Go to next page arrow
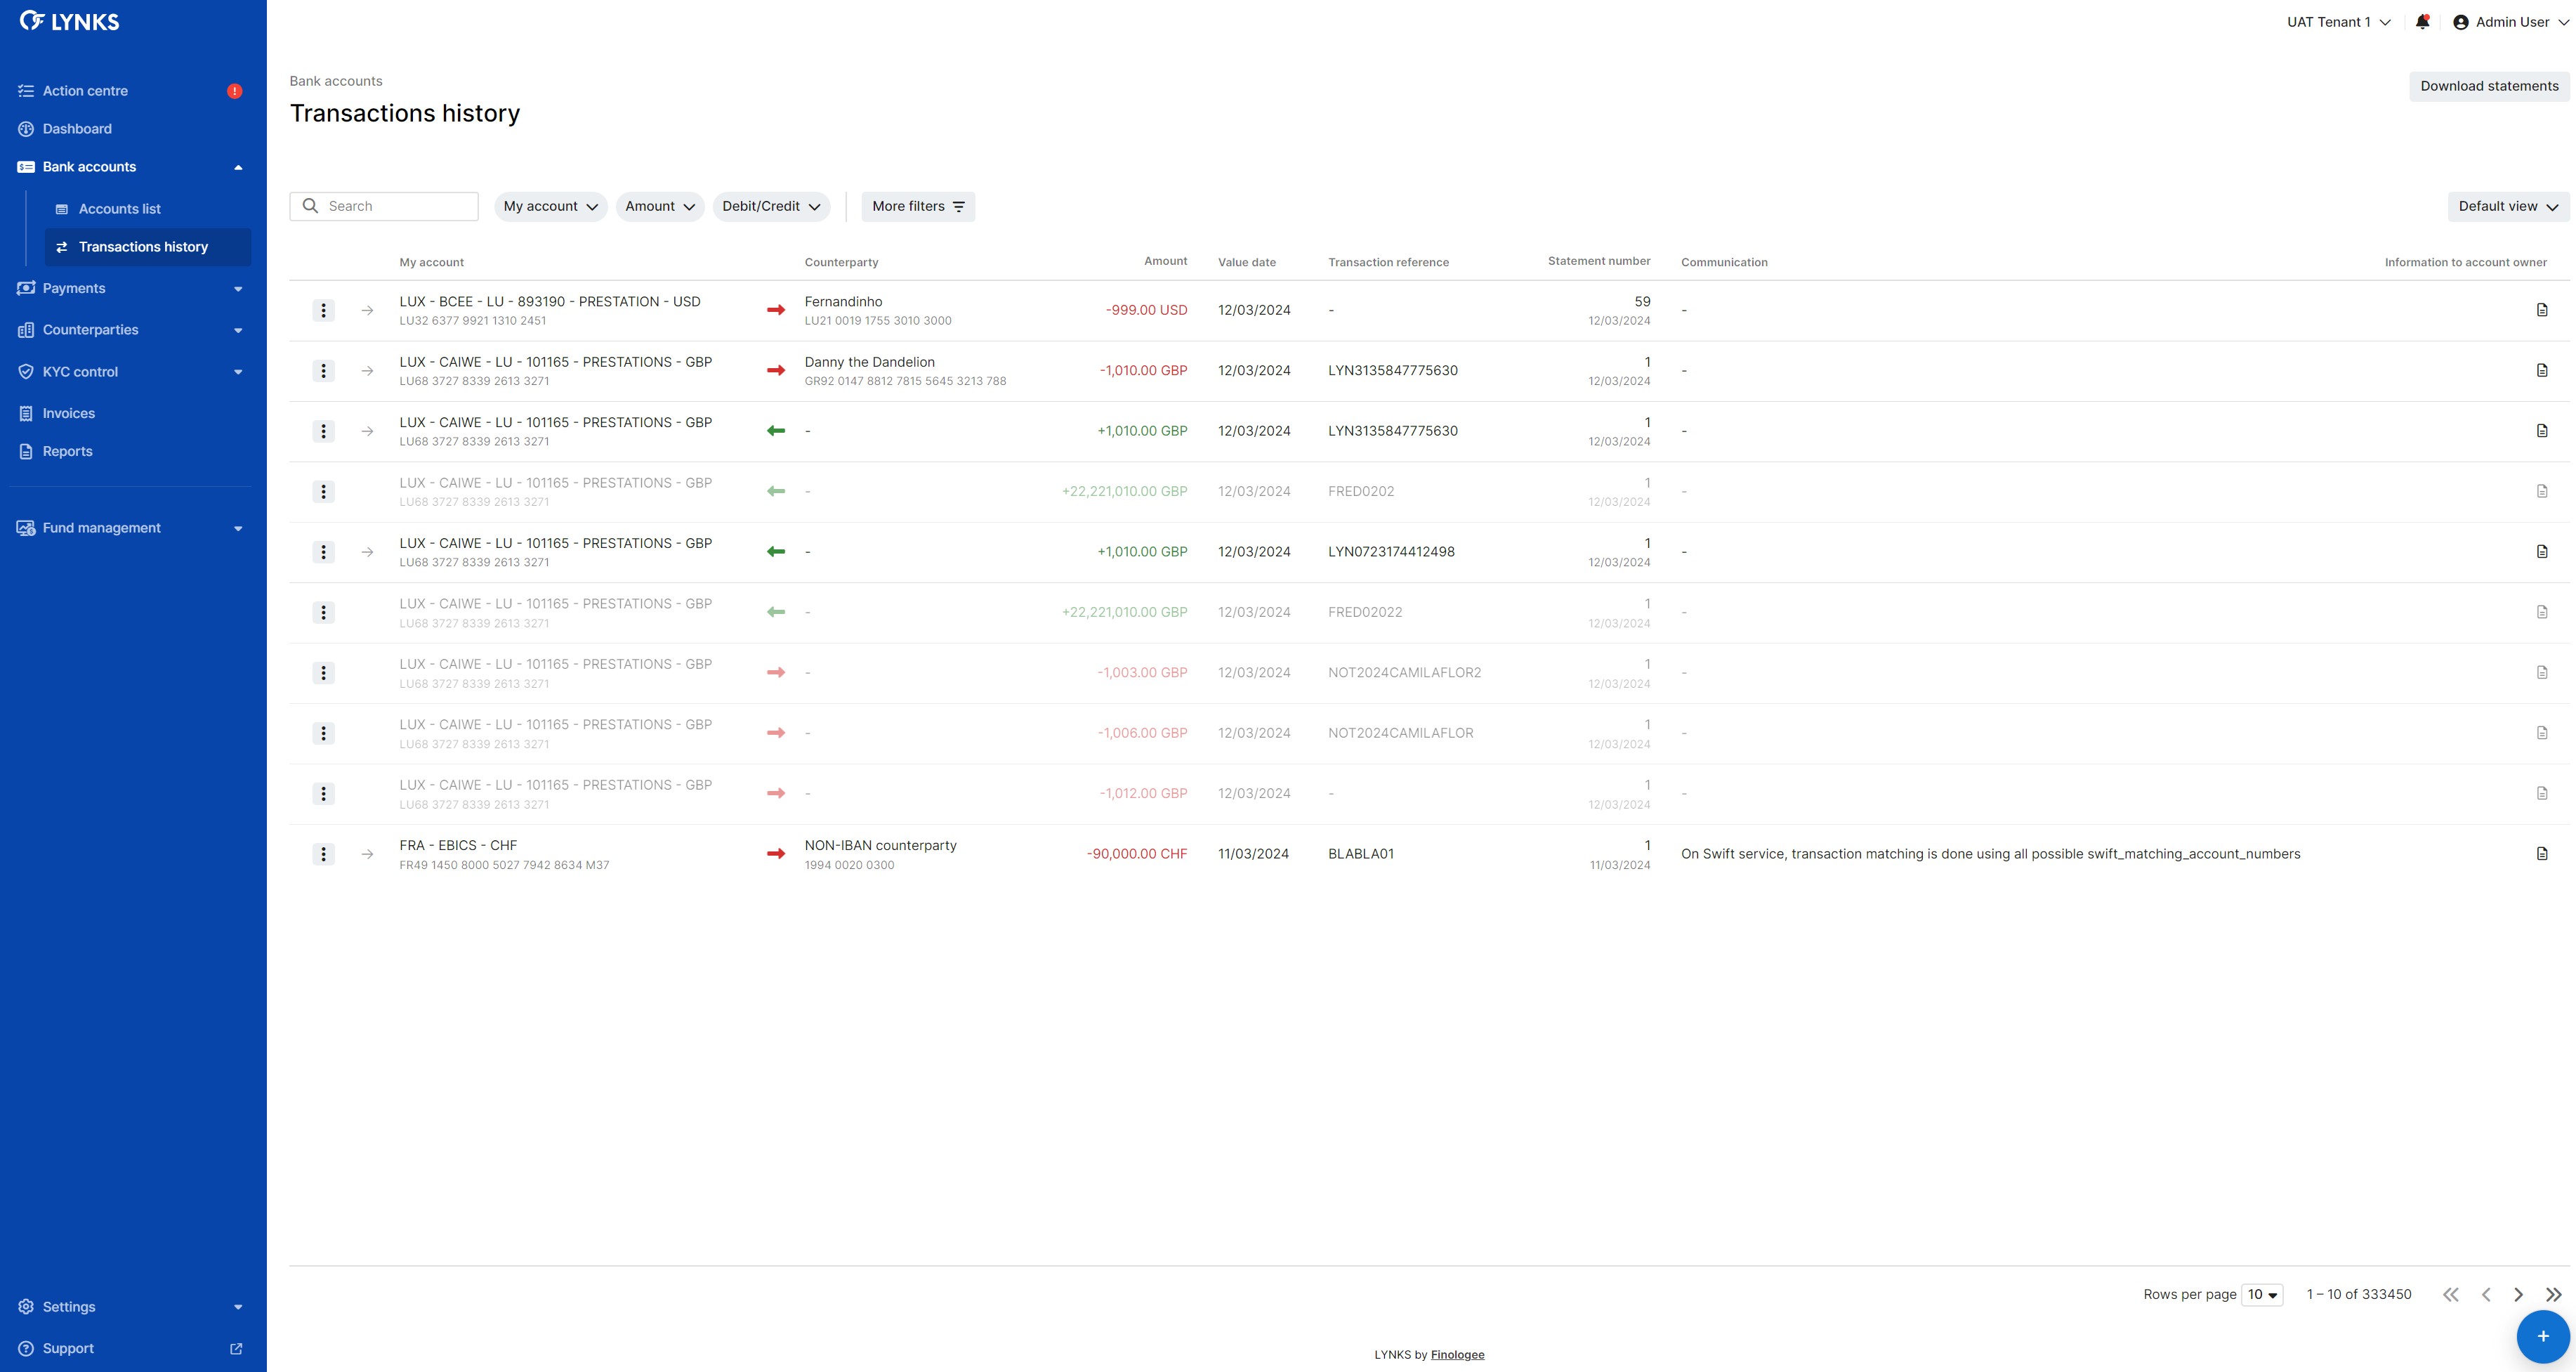 pos(2519,1294)
